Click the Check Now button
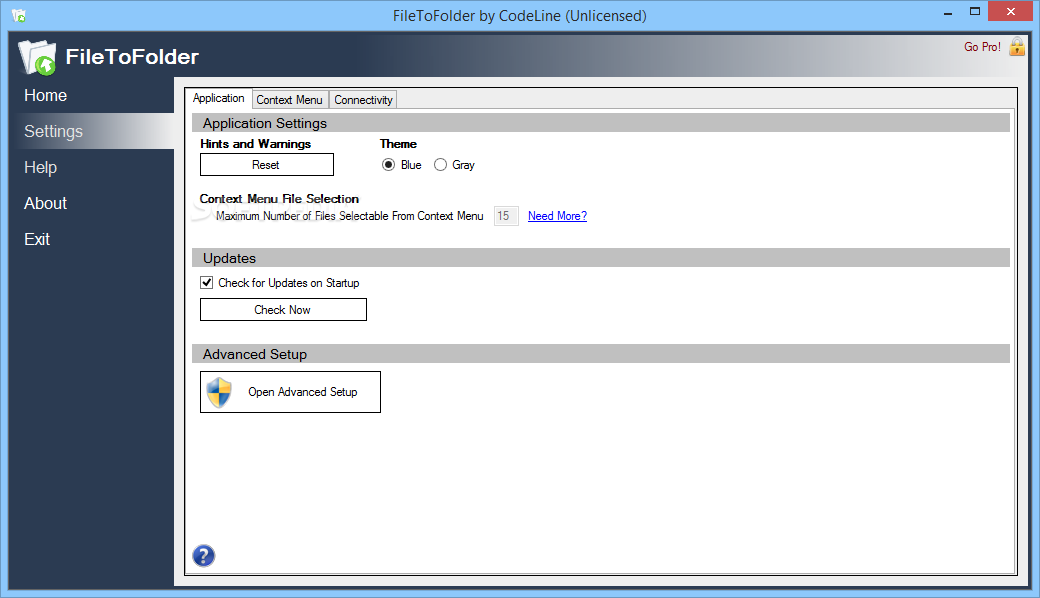This screenshot has width=1040, height=598. tap(283, 310)
